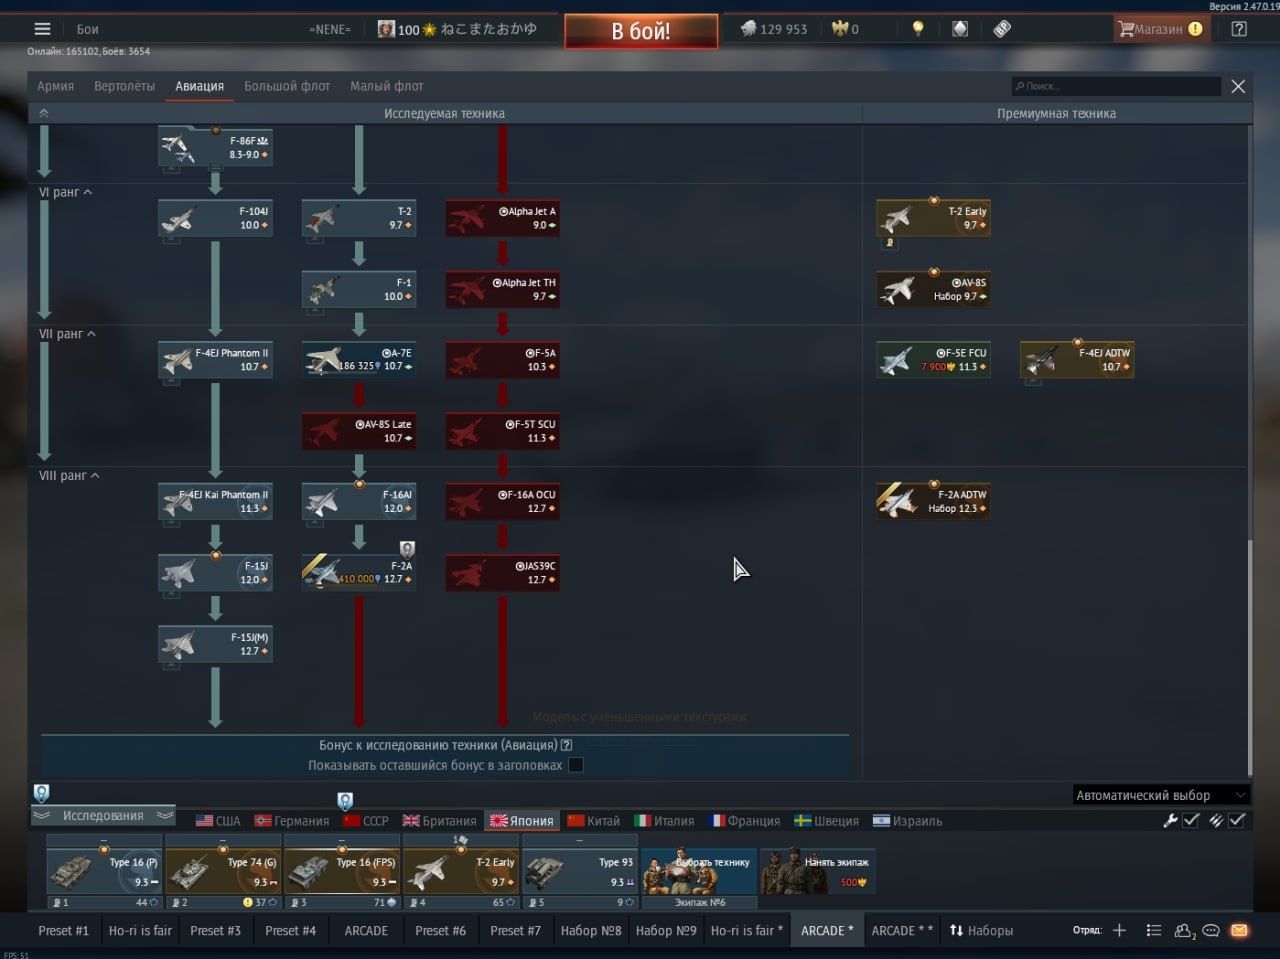This screenshot has width=1280, height=959.
Task: Click the ammo refill stripes icon
Action: (x=1215, y=820)
